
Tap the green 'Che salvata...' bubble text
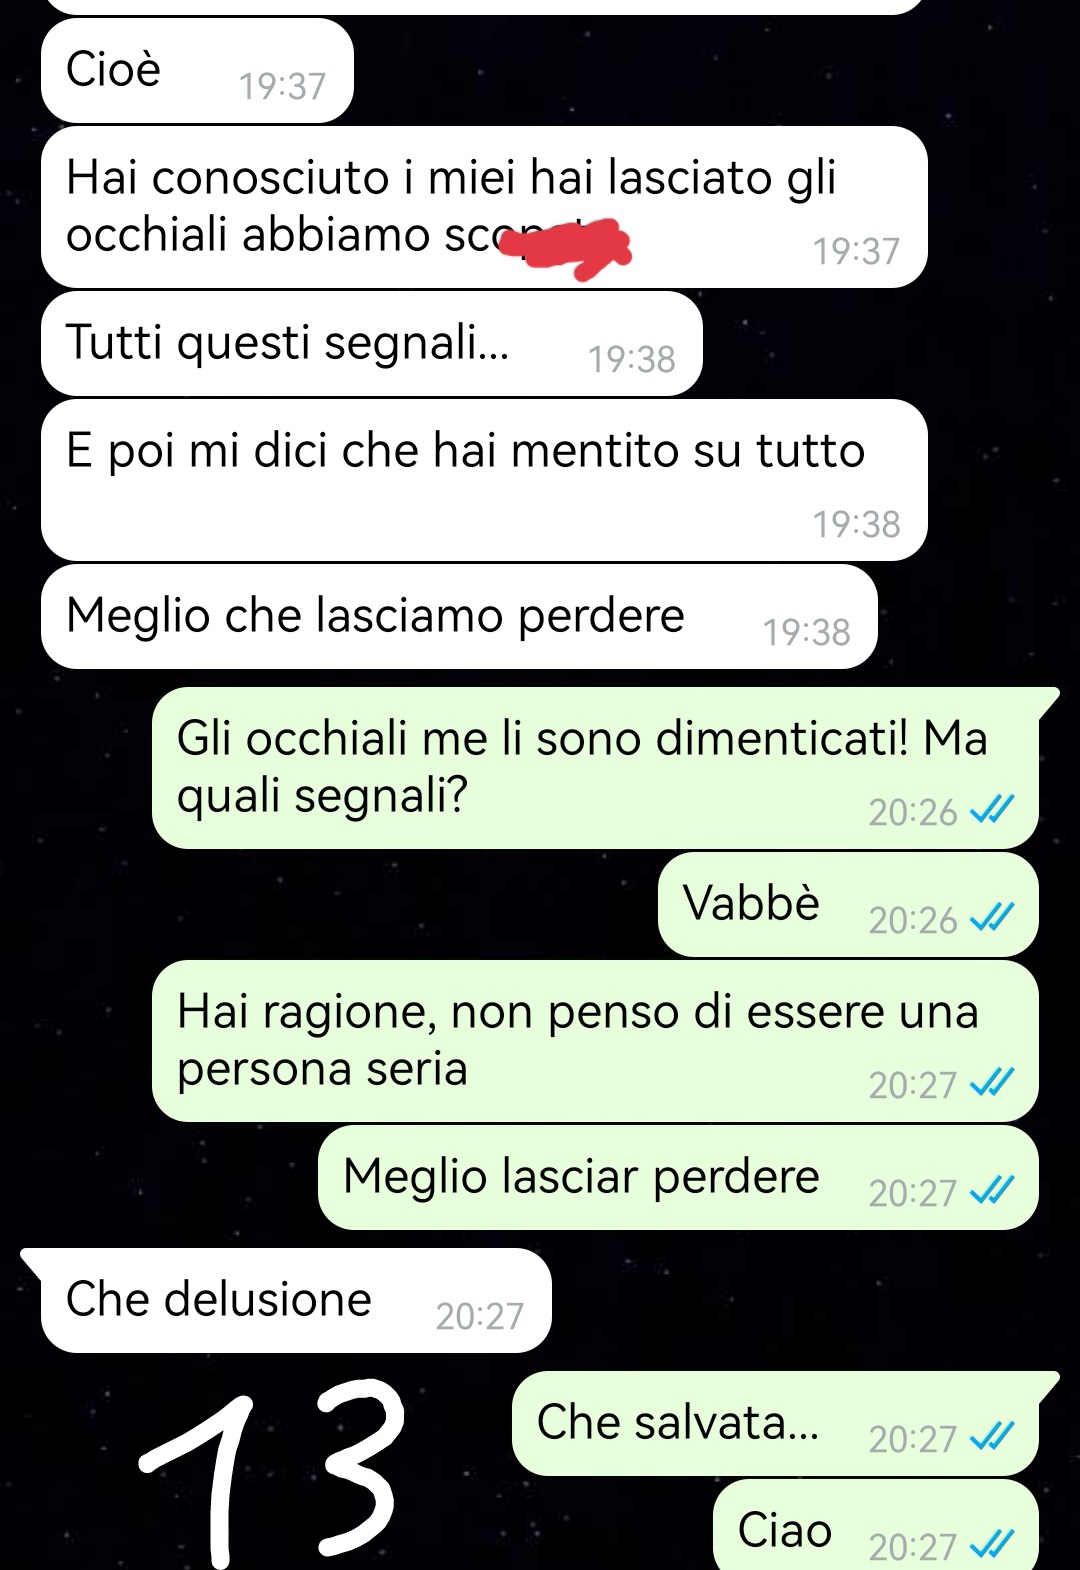pyautogui.click(x=678, y=1422)
